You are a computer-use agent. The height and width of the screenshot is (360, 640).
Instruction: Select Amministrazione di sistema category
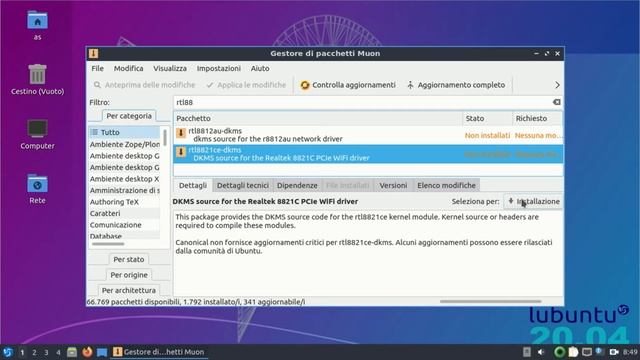click(124, 190)
